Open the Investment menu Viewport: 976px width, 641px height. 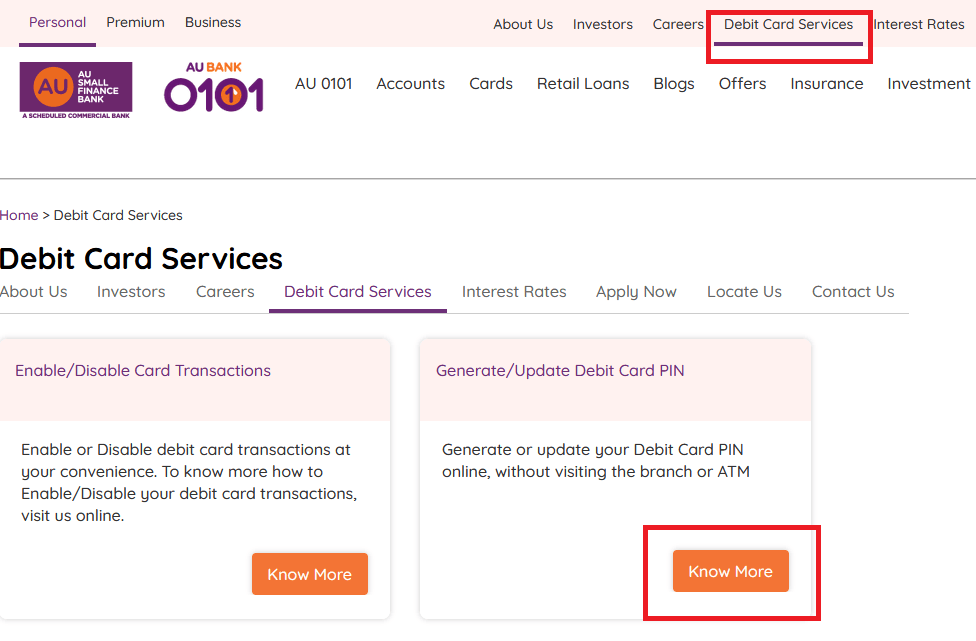928,84
